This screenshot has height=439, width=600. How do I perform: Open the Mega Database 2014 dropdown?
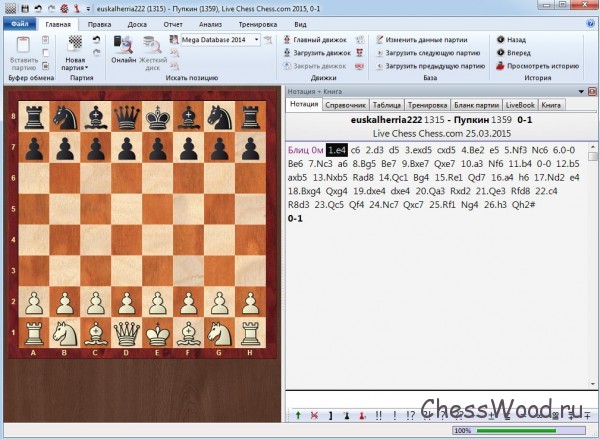[256, 39]
